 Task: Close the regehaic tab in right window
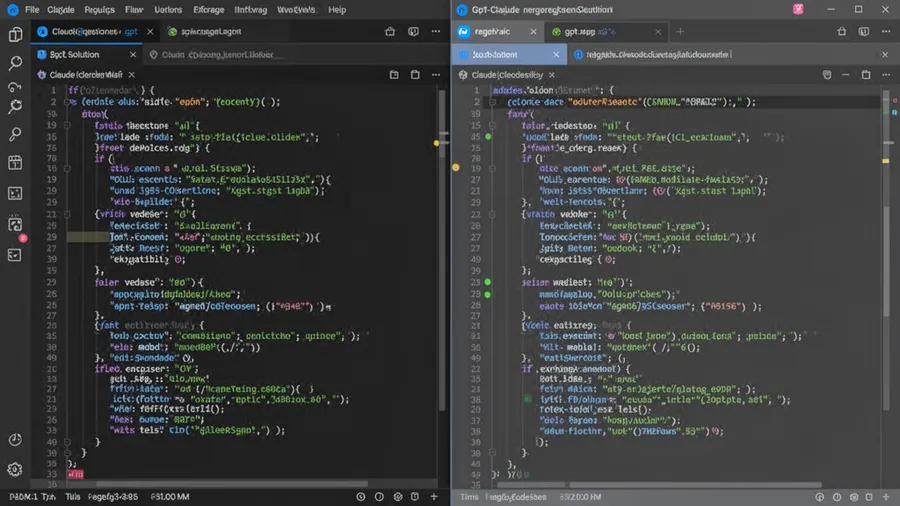(533, 32)
